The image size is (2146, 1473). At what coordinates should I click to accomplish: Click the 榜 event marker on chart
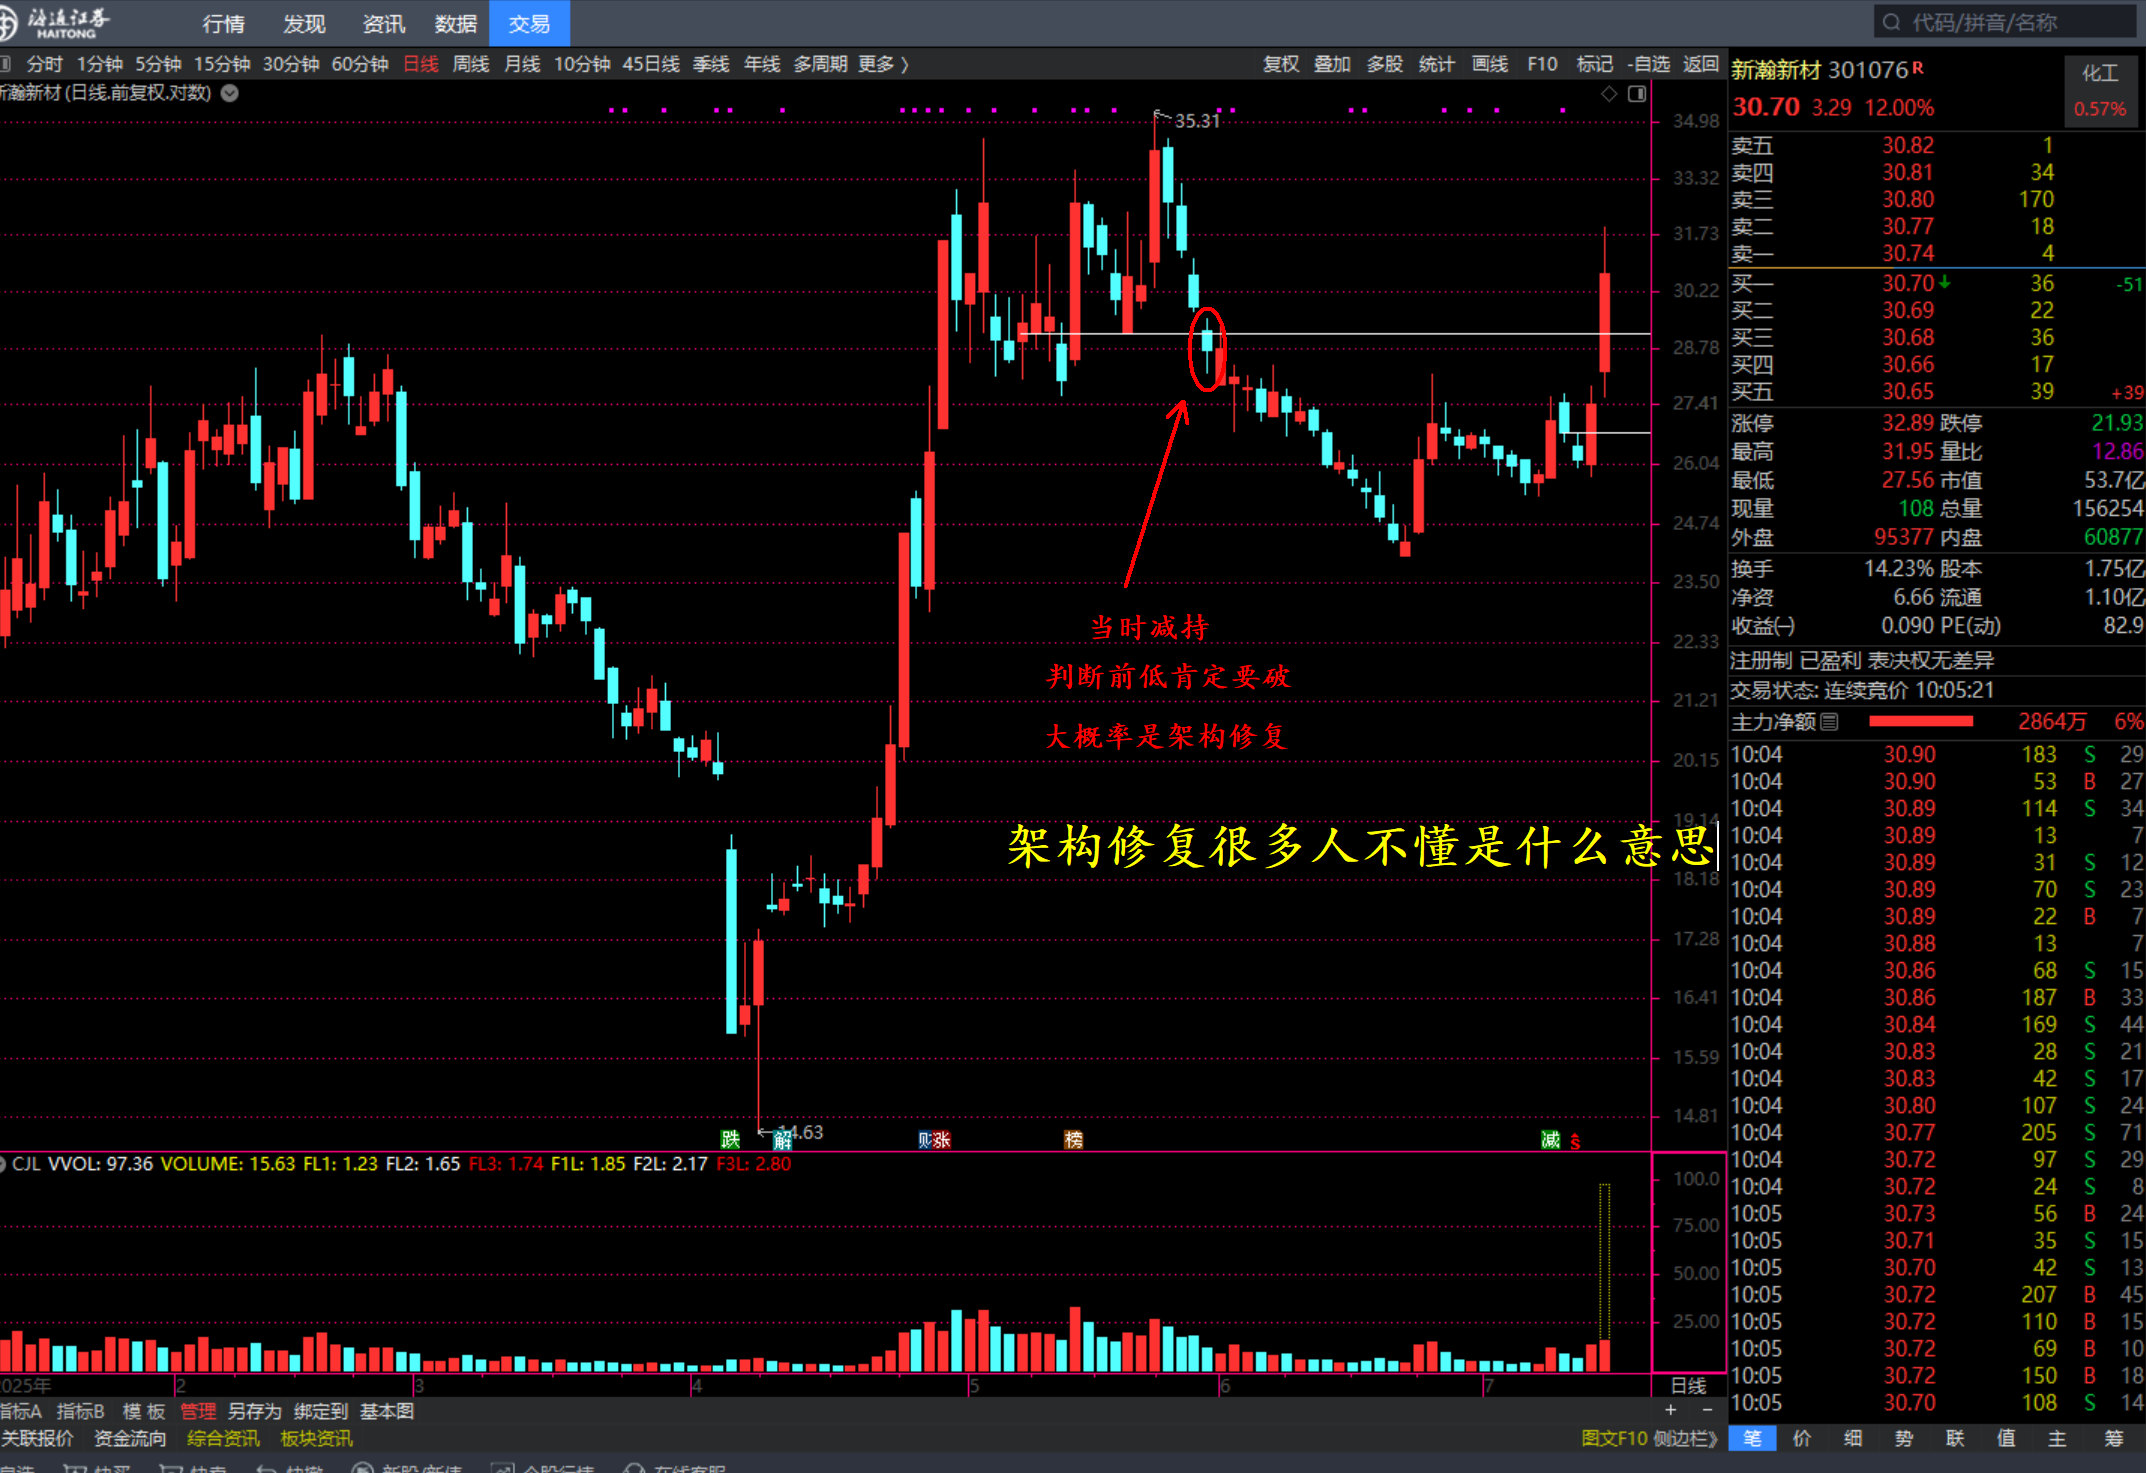click(1074, 1139)
